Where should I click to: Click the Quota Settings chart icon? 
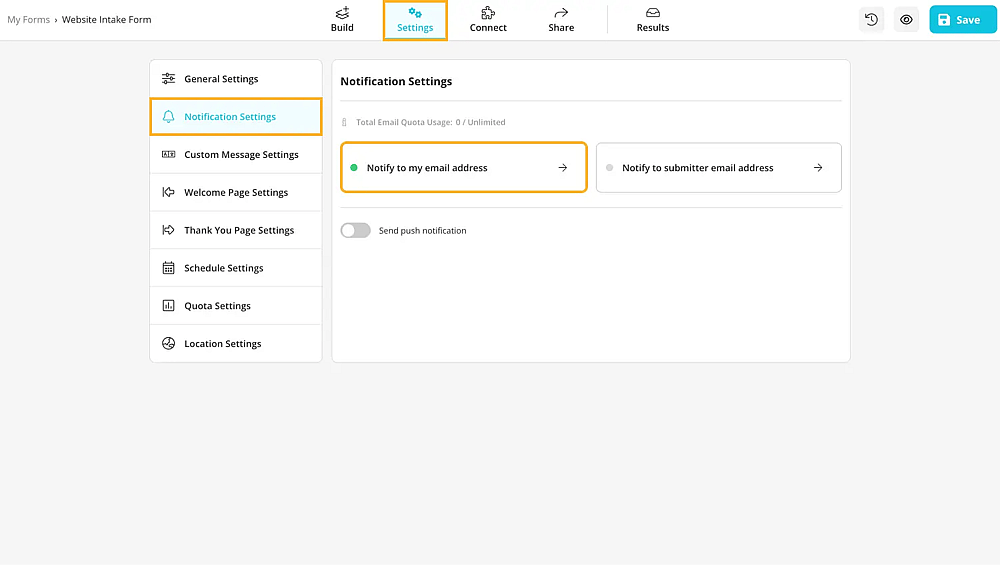(168, 305)
